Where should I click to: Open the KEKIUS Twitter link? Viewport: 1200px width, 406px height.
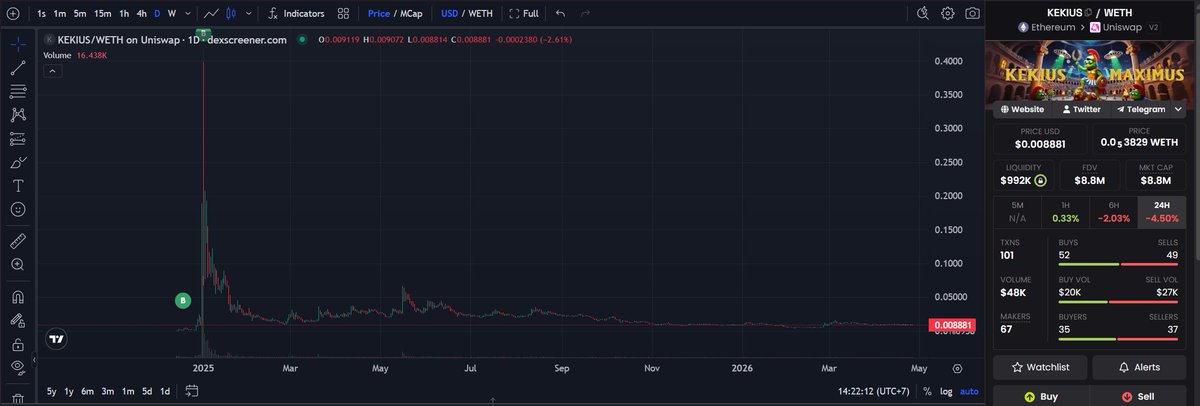click(1081, 109)
